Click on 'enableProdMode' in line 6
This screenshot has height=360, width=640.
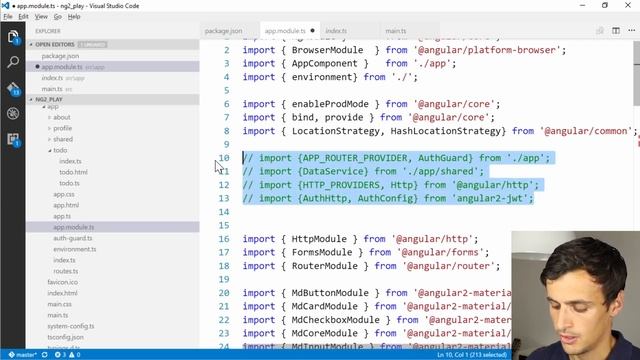click(330, 104)
